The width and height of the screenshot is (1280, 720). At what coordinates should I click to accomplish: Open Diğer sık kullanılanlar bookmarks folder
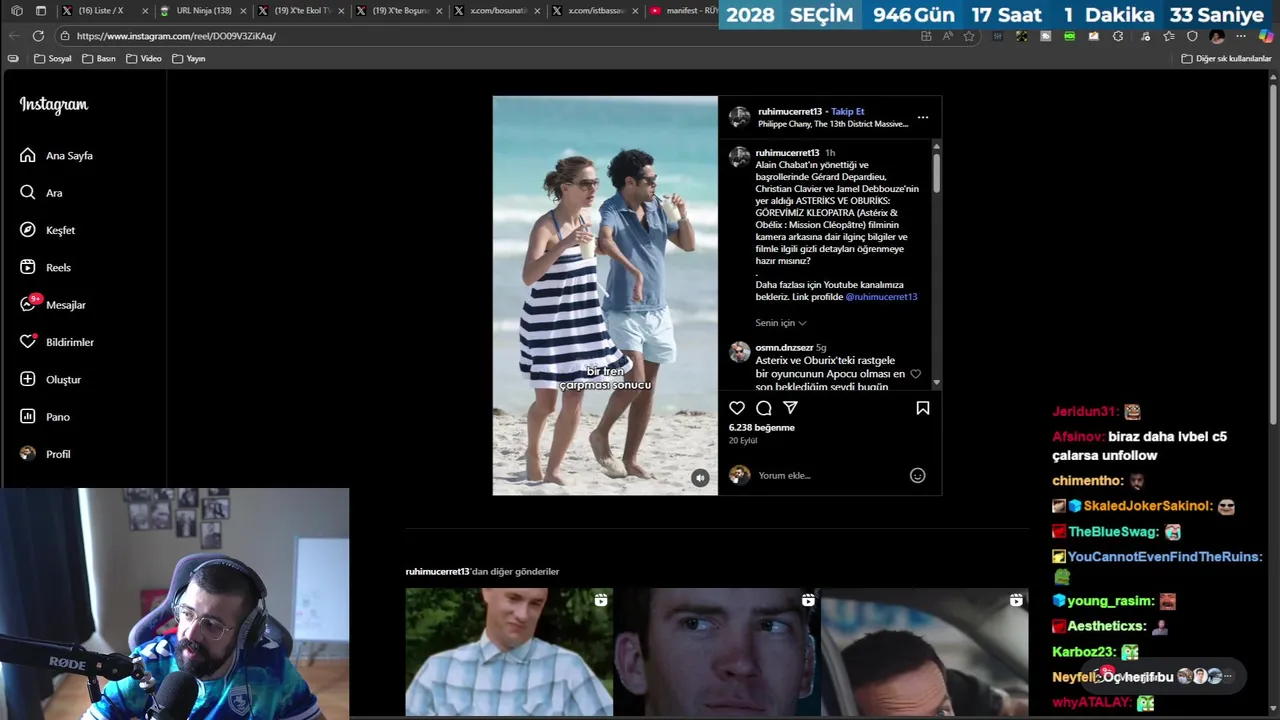(1226, 58)
